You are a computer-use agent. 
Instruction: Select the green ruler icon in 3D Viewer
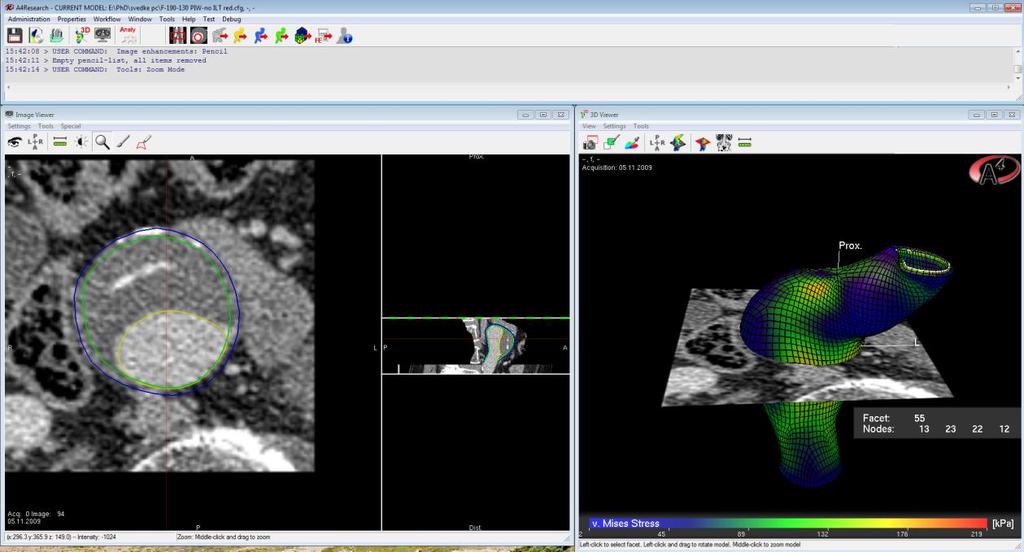[744, 142]
